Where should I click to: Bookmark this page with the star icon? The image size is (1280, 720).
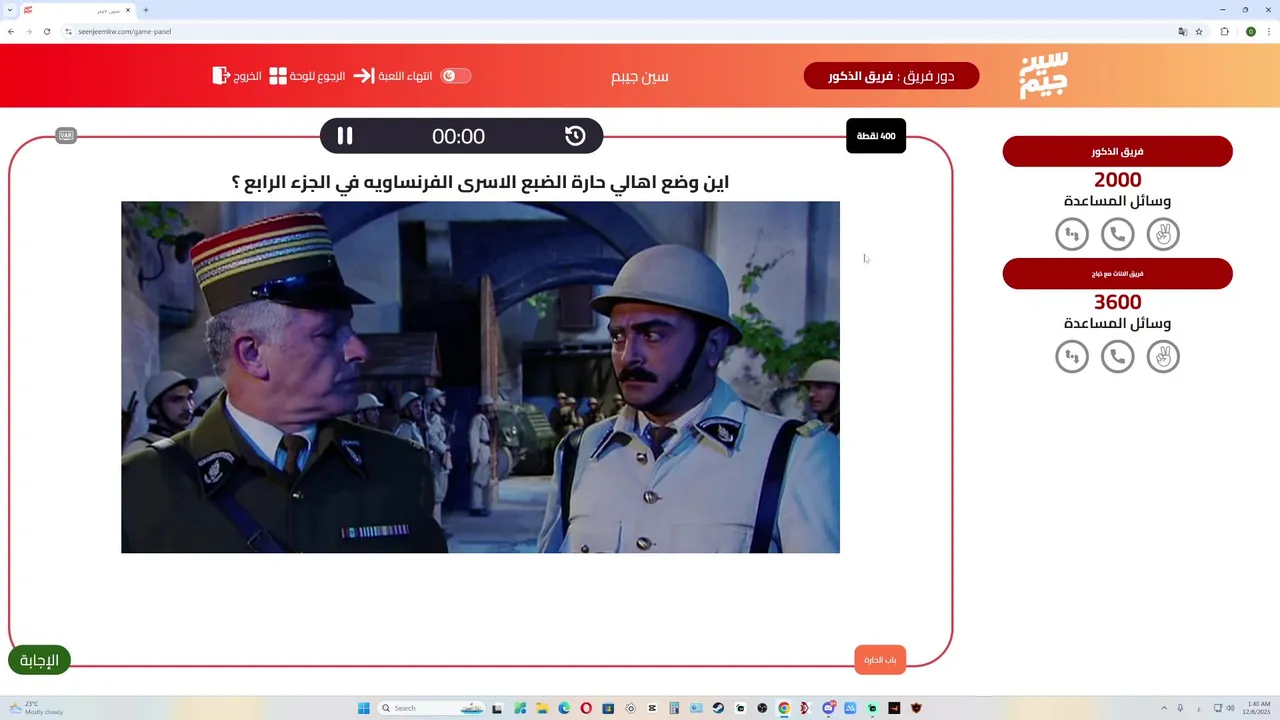[x=1199, y=31]
